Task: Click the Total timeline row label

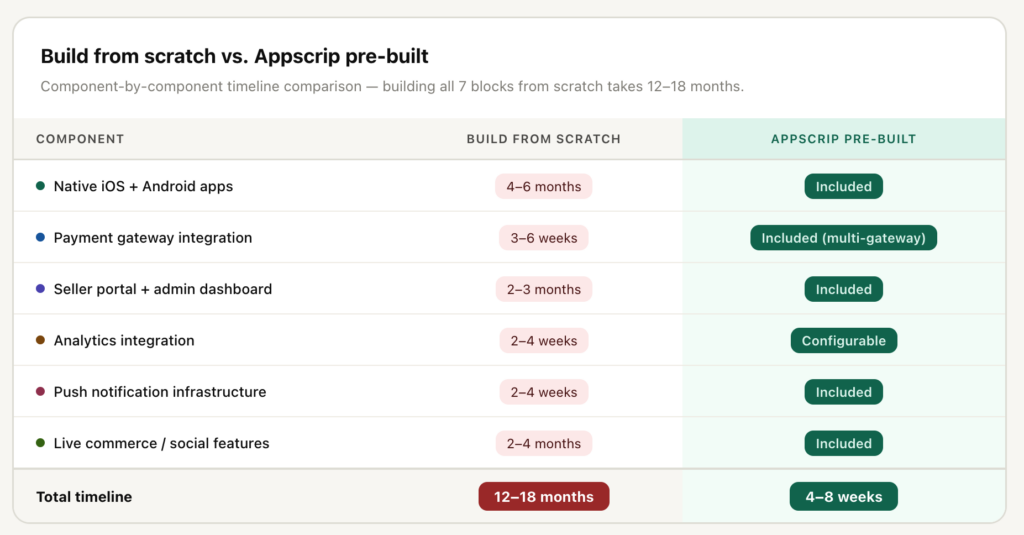Action: (84, 496)
